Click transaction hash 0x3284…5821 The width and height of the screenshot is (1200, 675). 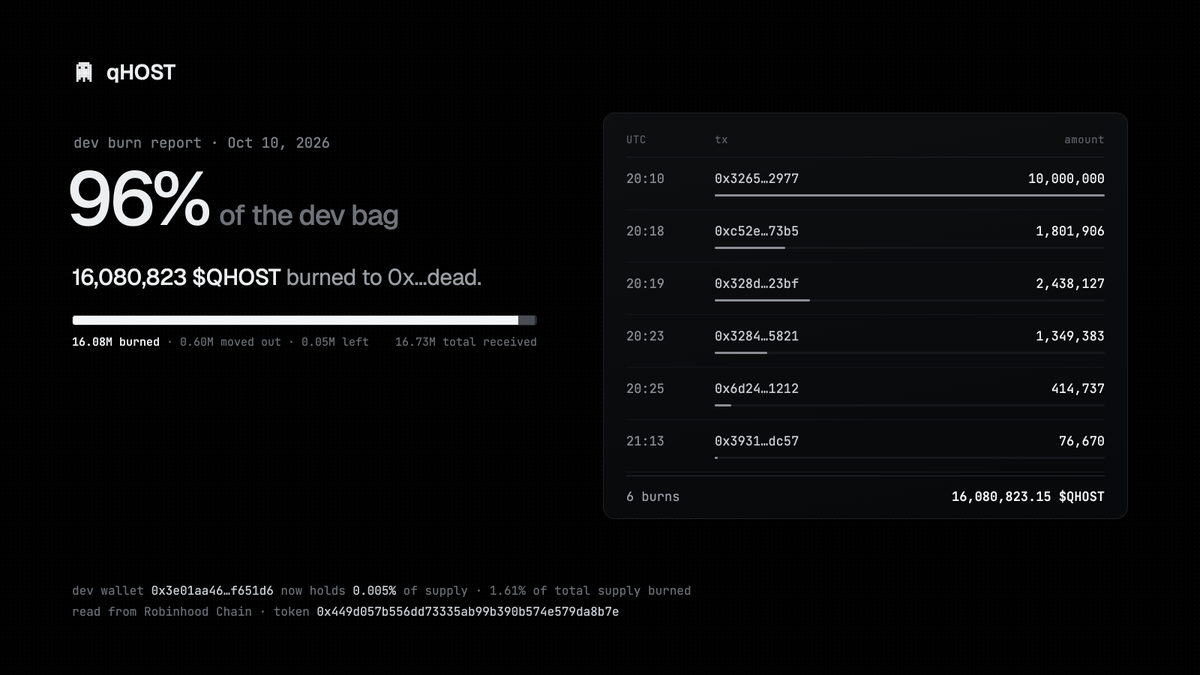click(x=756, y=336)
